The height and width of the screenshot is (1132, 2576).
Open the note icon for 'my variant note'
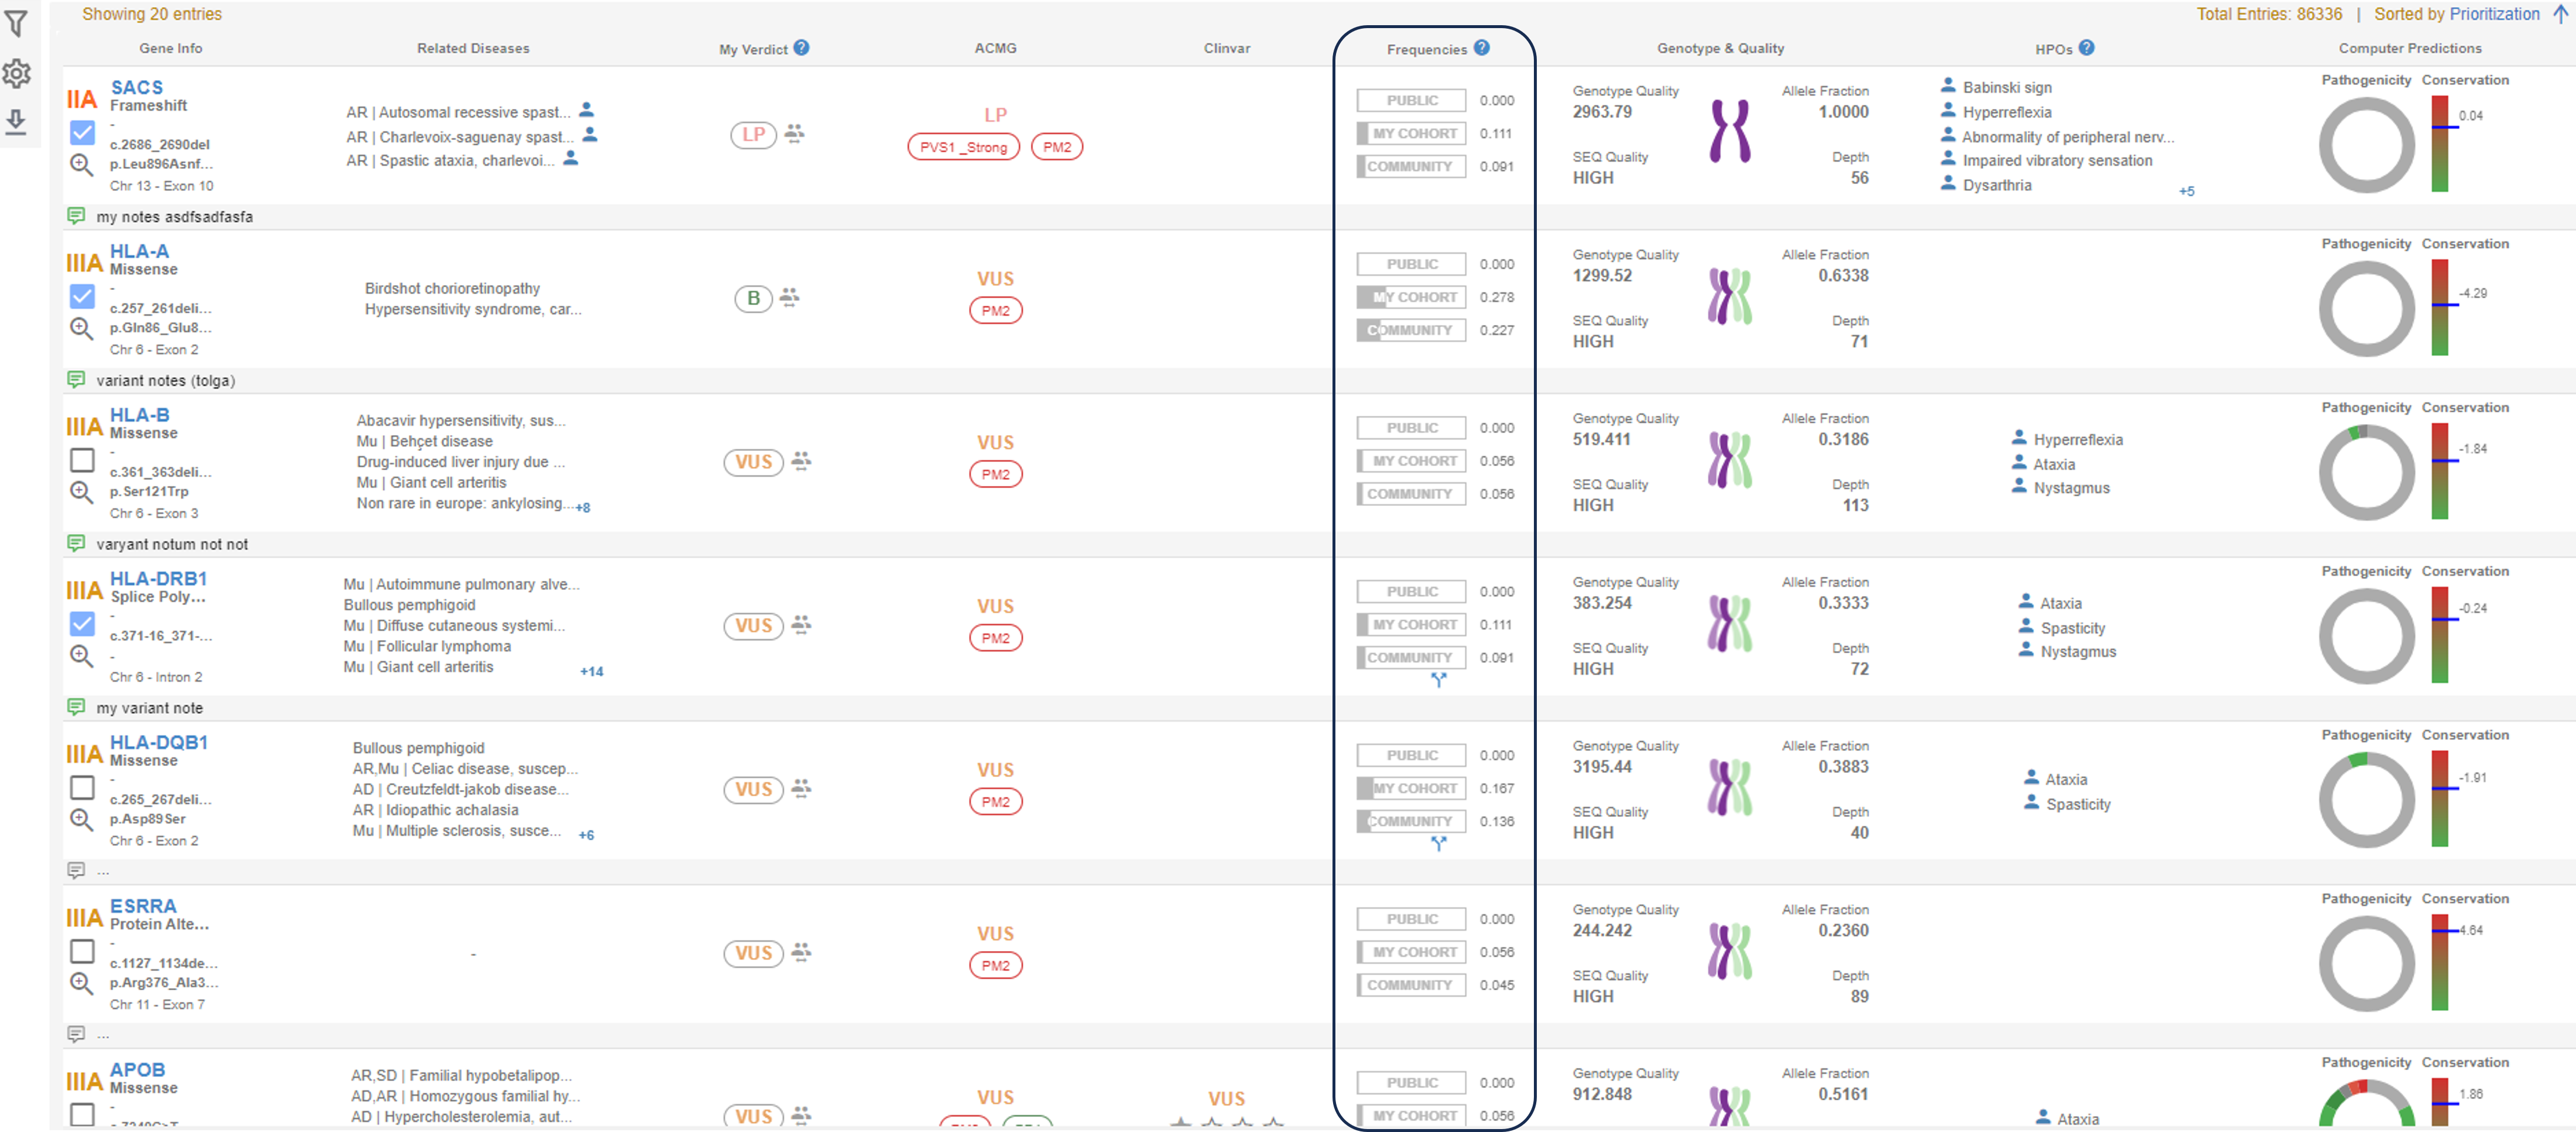76,707
